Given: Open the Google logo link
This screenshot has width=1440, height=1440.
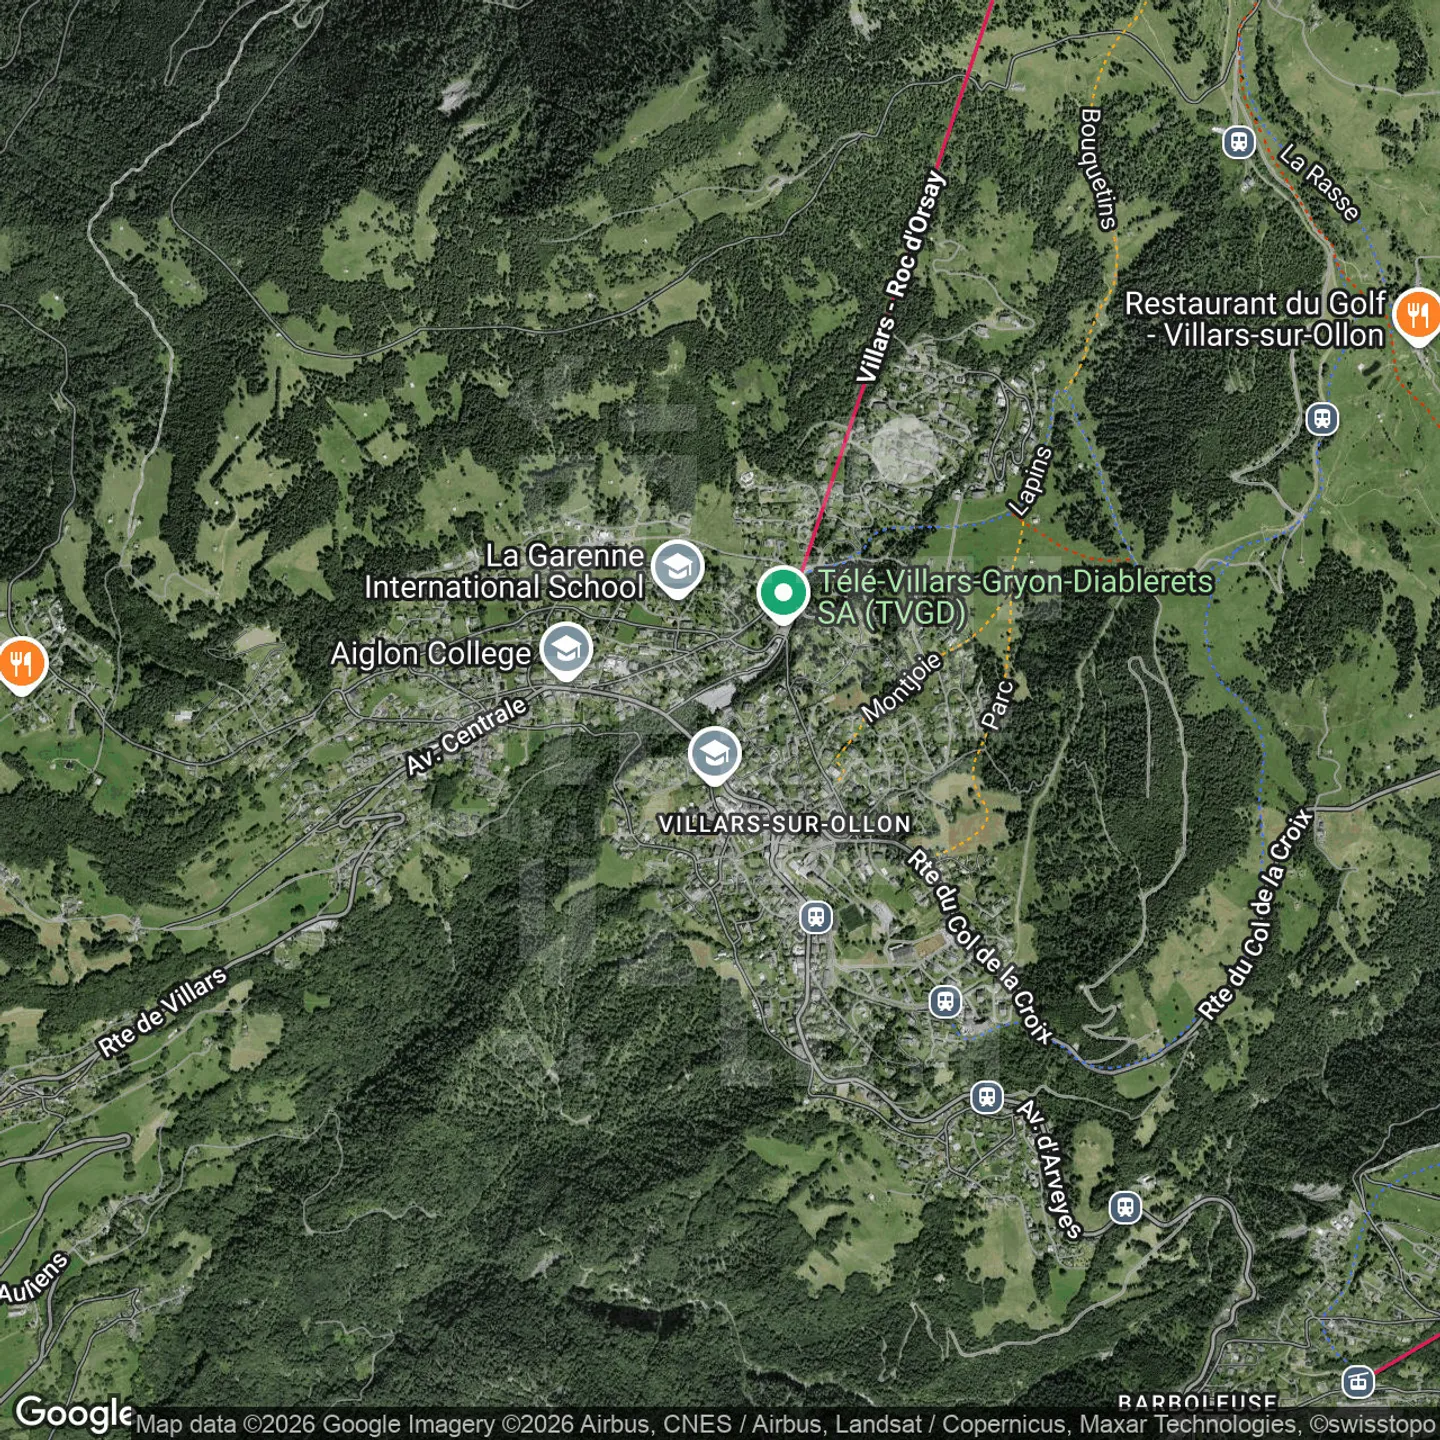Looking at the screenshot, I should click(73, 1413).
